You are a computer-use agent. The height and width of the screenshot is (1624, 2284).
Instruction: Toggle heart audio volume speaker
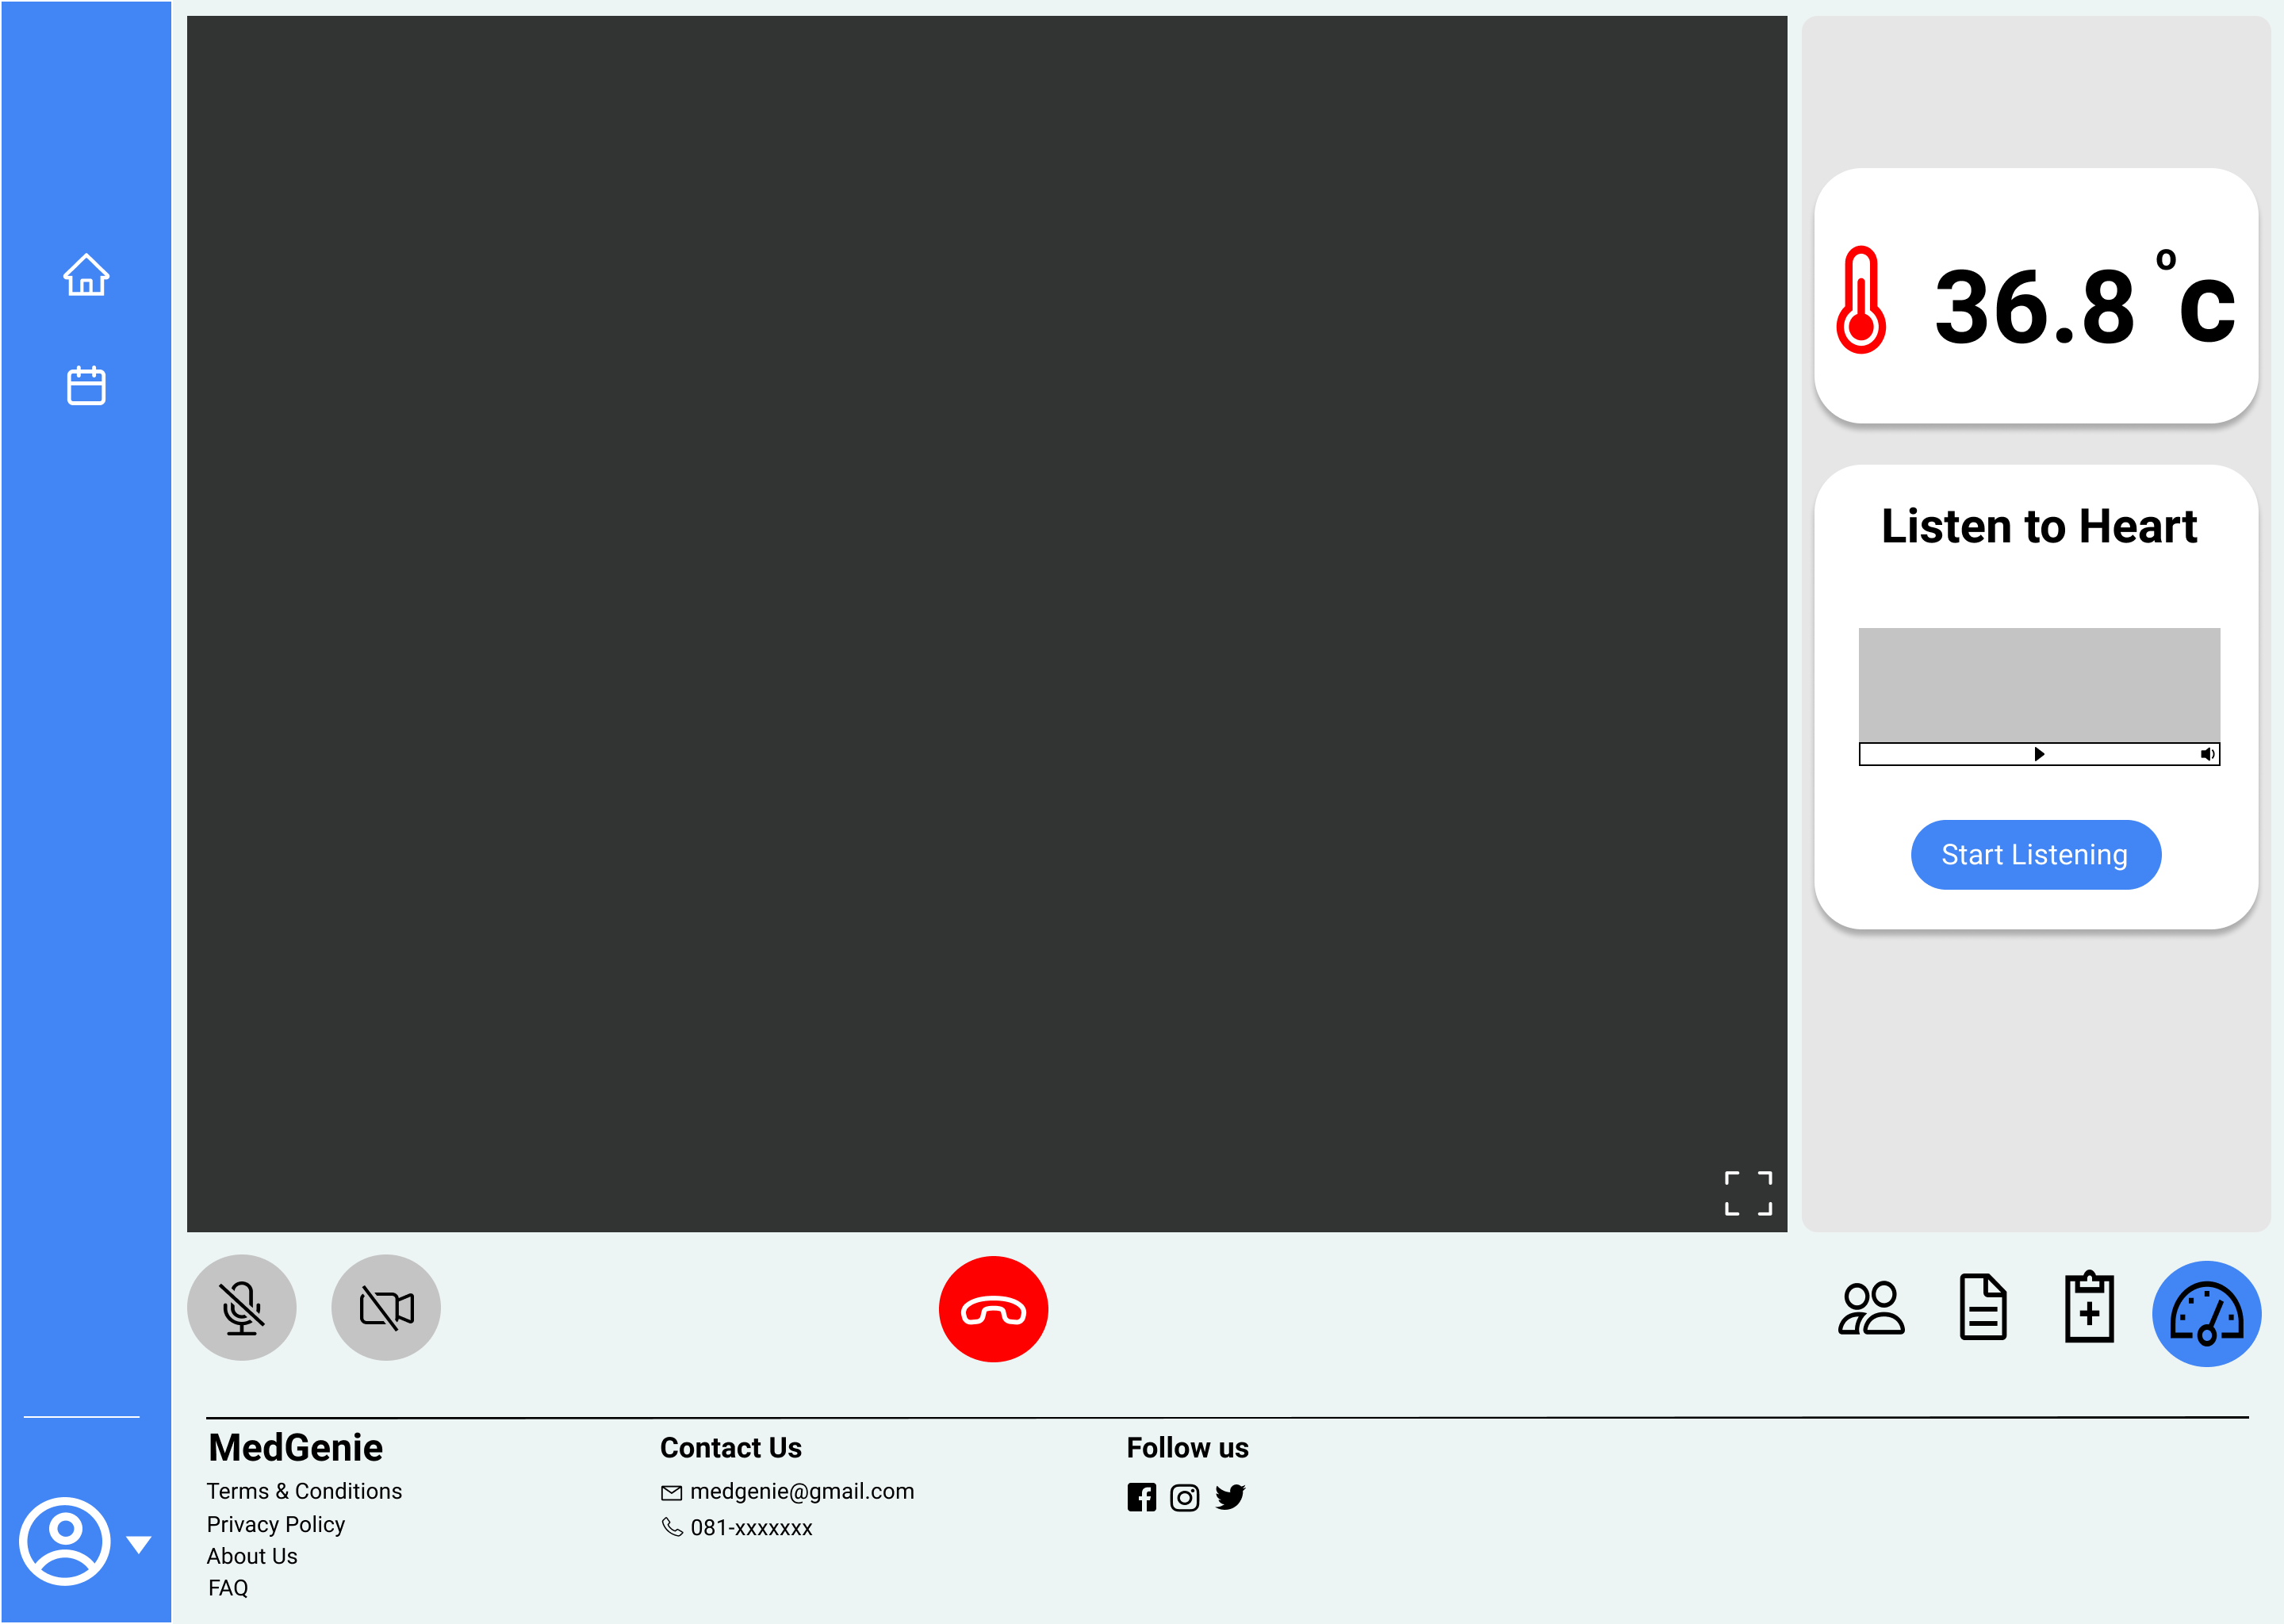[x=2206, y=754]
